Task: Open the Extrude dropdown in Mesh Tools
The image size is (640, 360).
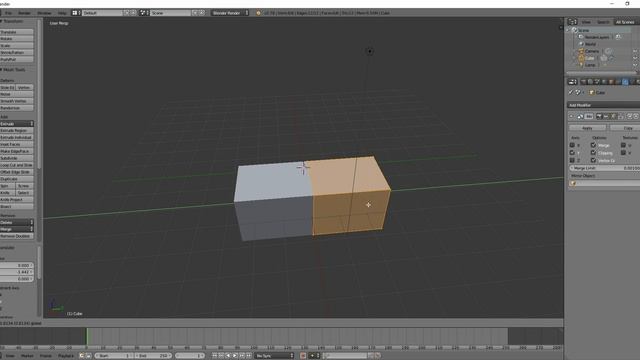Action: (x=17, y=124)
